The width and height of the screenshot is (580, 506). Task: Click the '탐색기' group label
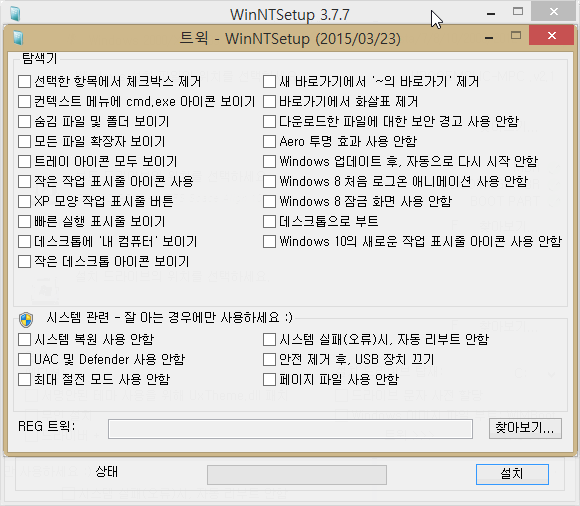pos(40,58)
